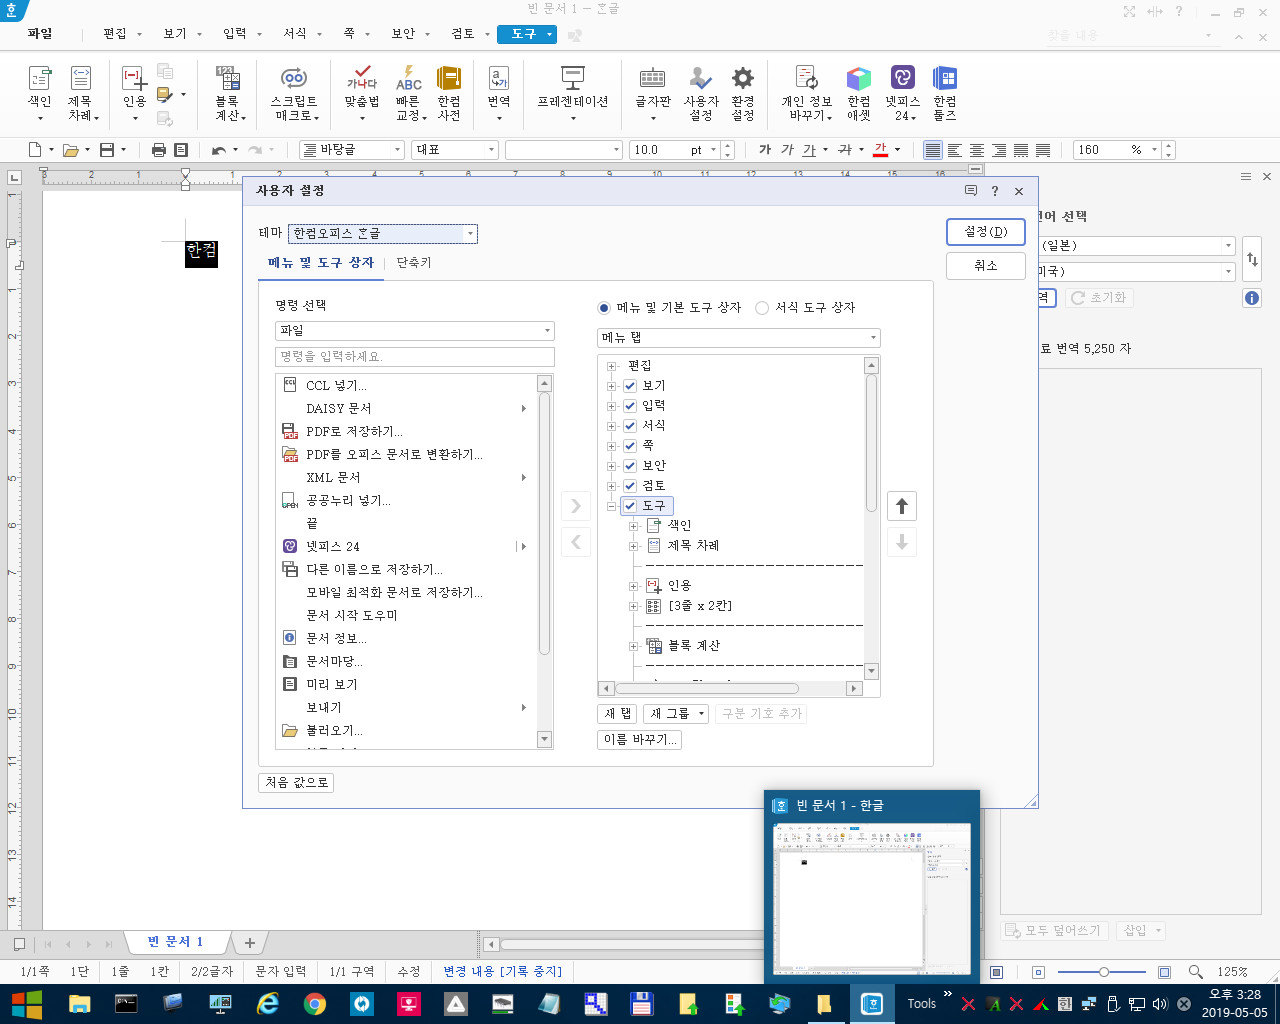Select 메뉴 및 기본 도구 상자 radio

[x=604, y=308]
